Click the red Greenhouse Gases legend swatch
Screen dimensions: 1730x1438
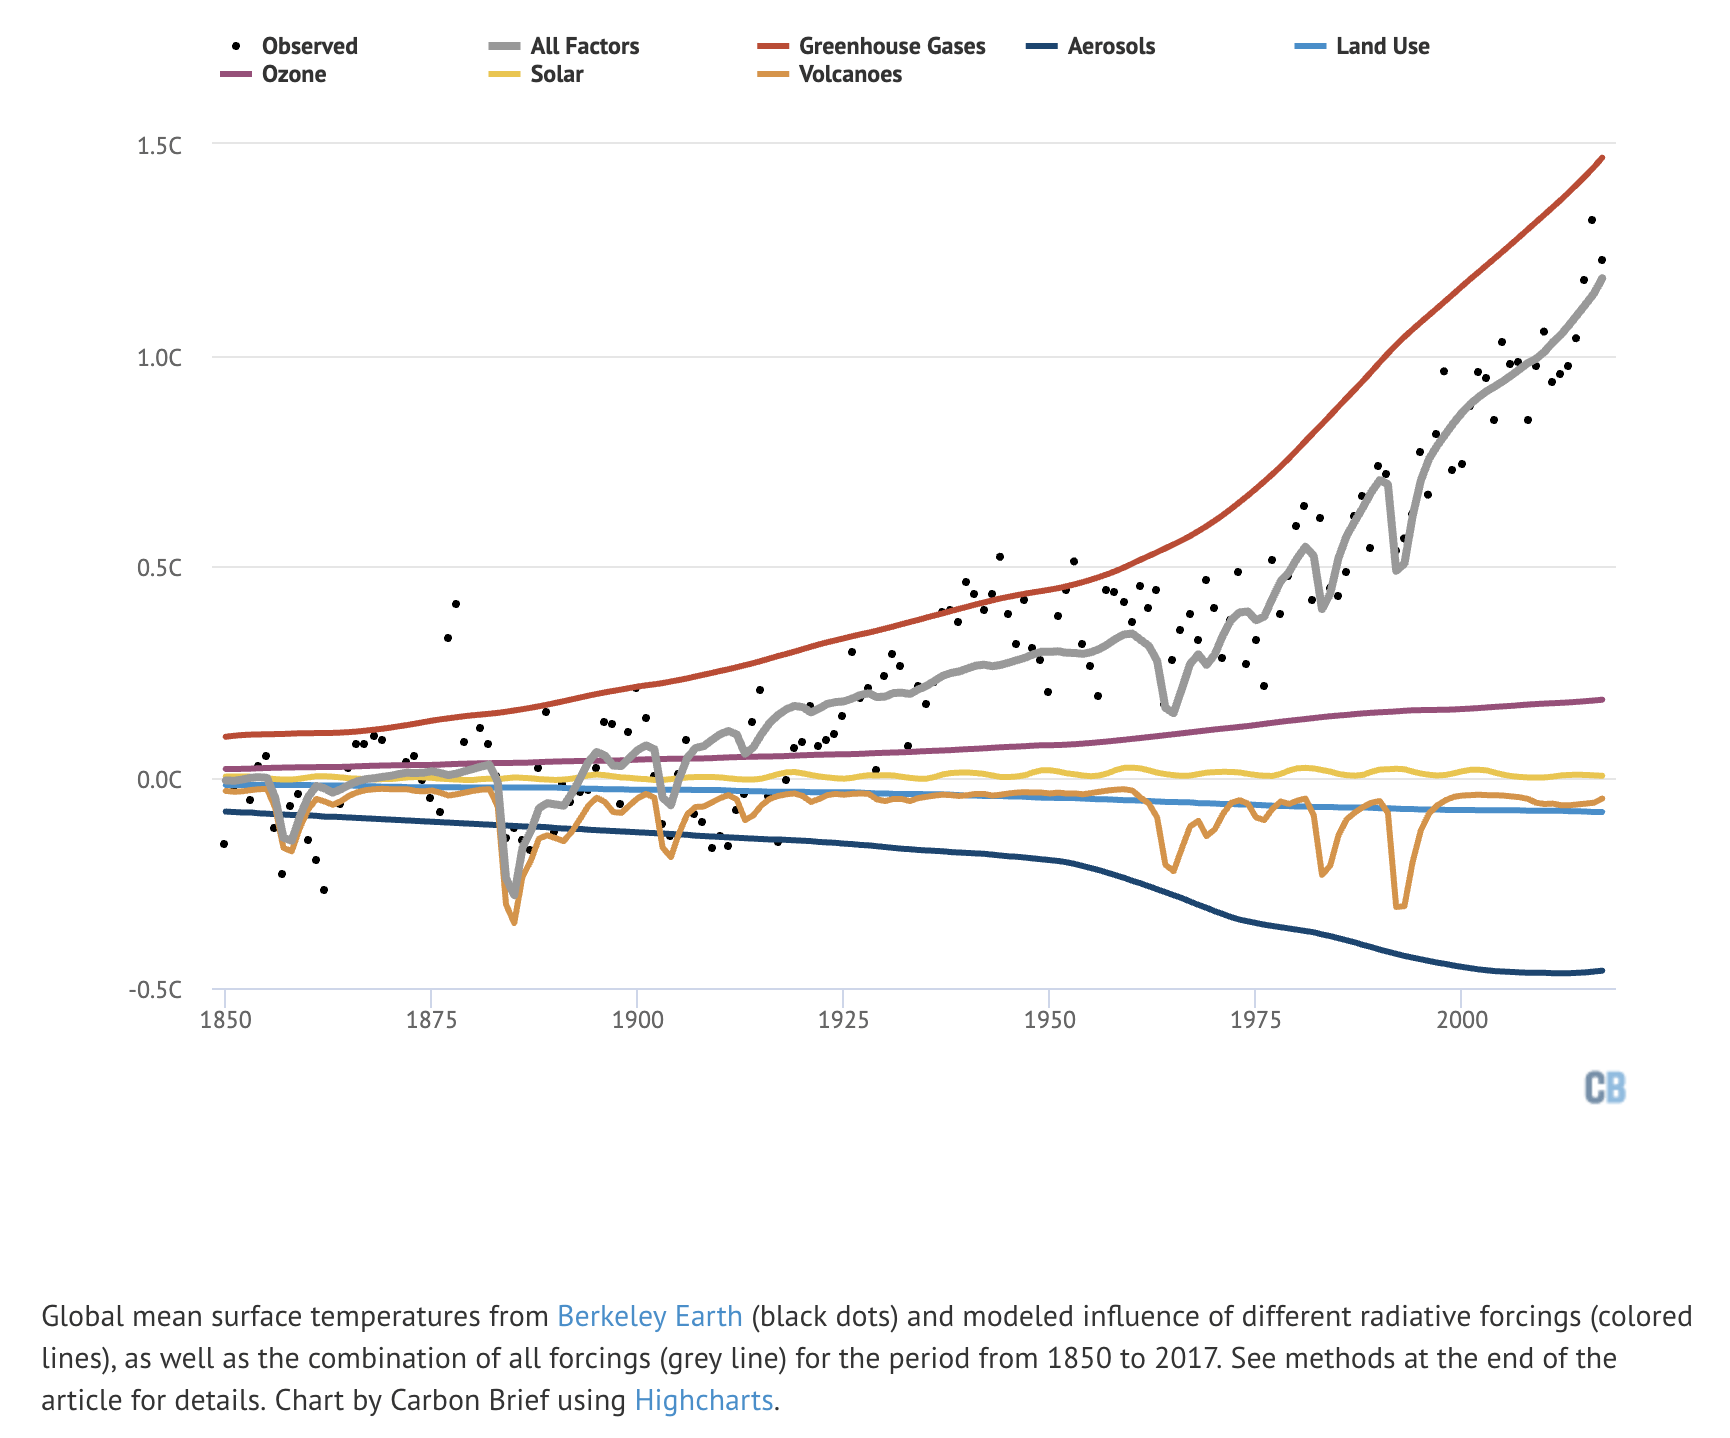click(x=774, y=46)
